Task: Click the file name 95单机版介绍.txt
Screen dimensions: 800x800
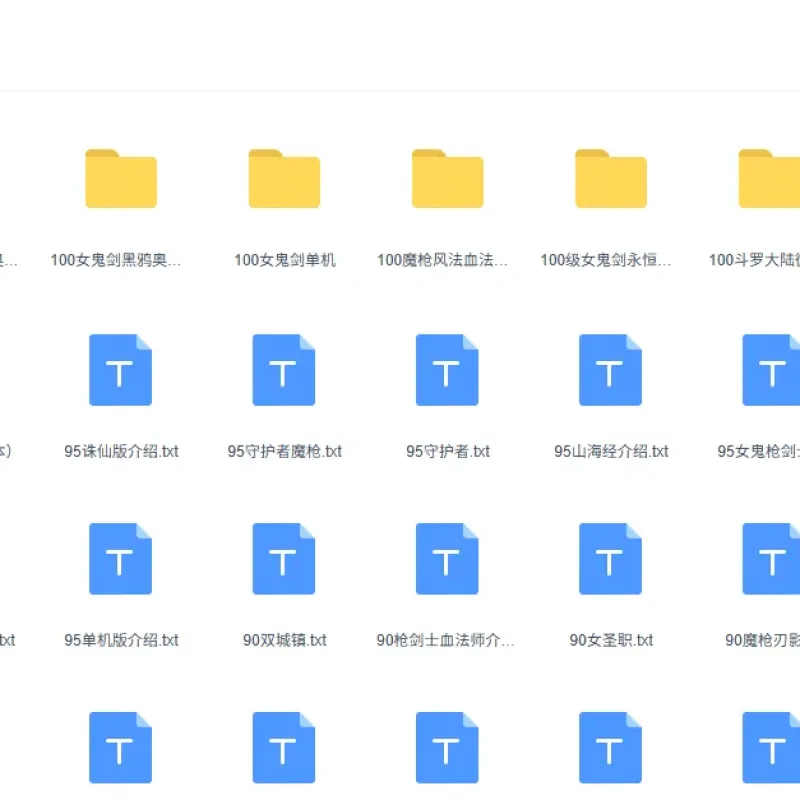Action: [121, 640]
